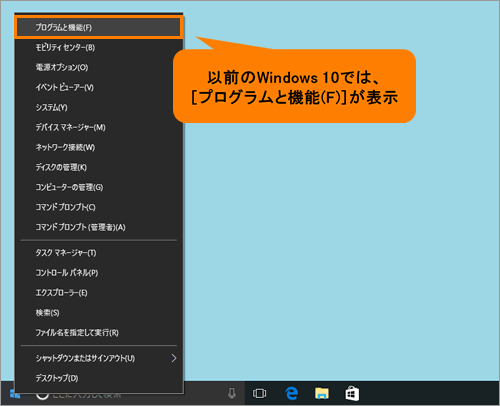Open プログラムと機能(F) menu entry
Screen dimensions: 500x406
(99, 27)
